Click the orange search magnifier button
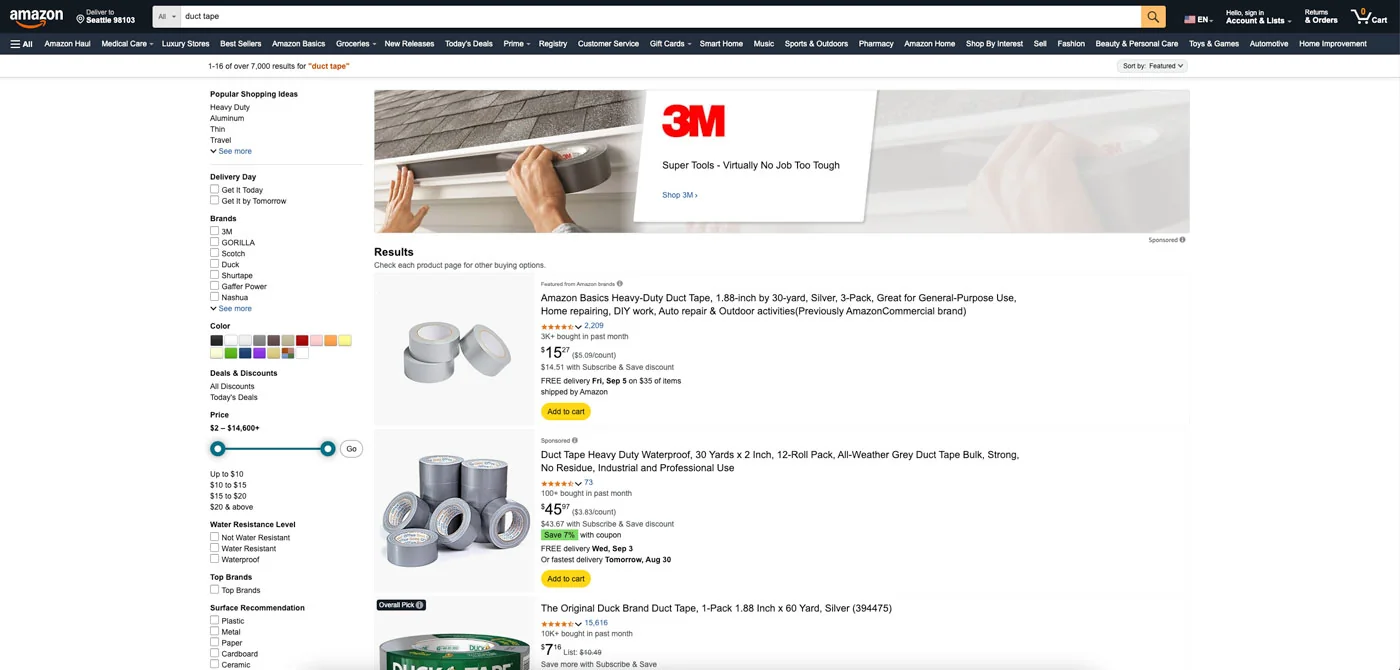 [x=1153, y=17]
